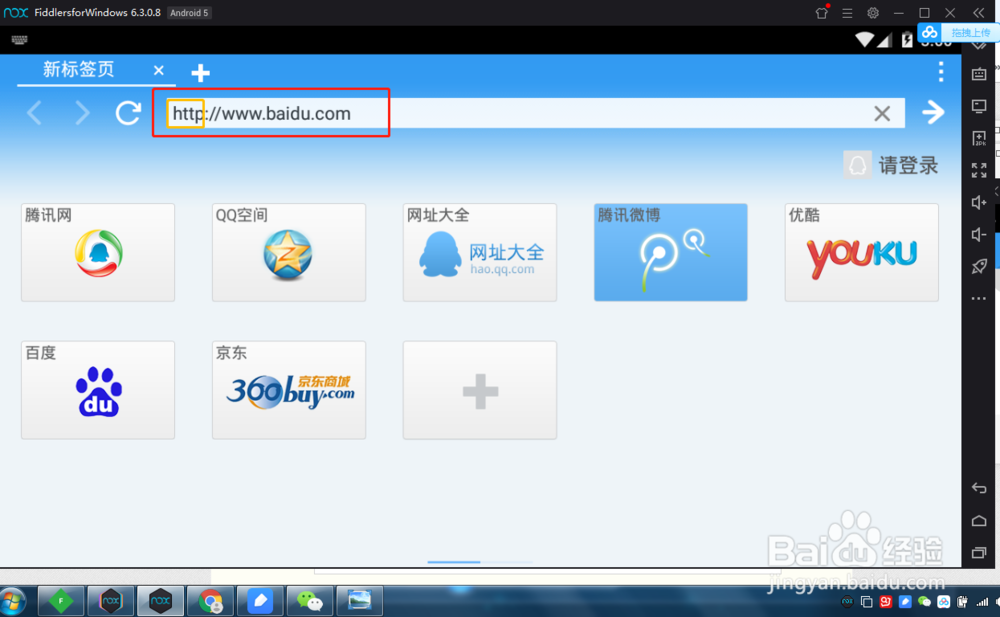Viewport: 1000px width, 617px height.
Task: Click the fullscreen expand icon in sidebar
Action: click(x=979, y=171)
